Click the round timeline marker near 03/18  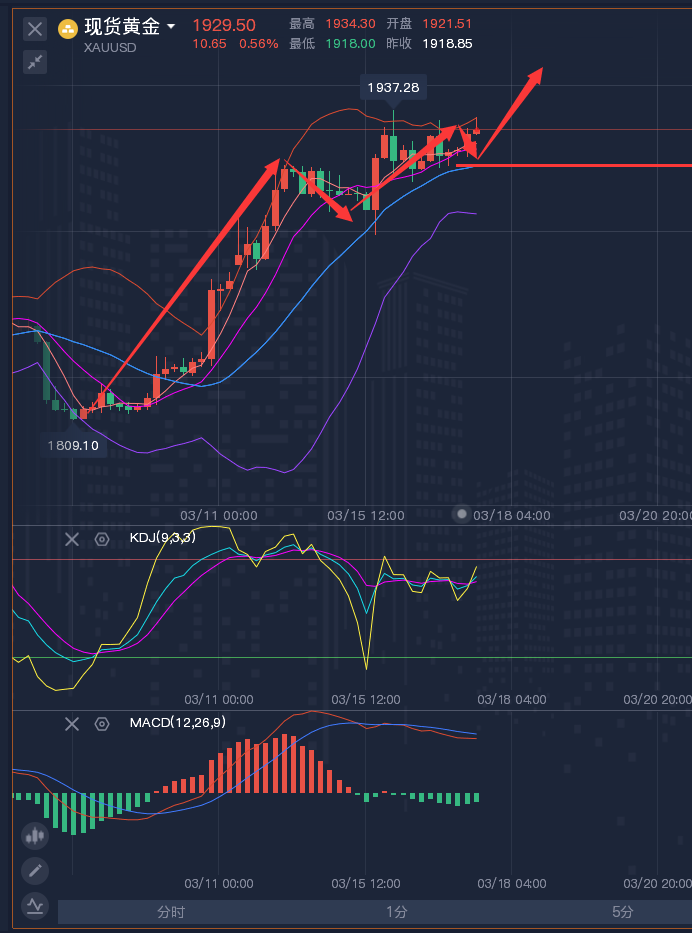462,514
